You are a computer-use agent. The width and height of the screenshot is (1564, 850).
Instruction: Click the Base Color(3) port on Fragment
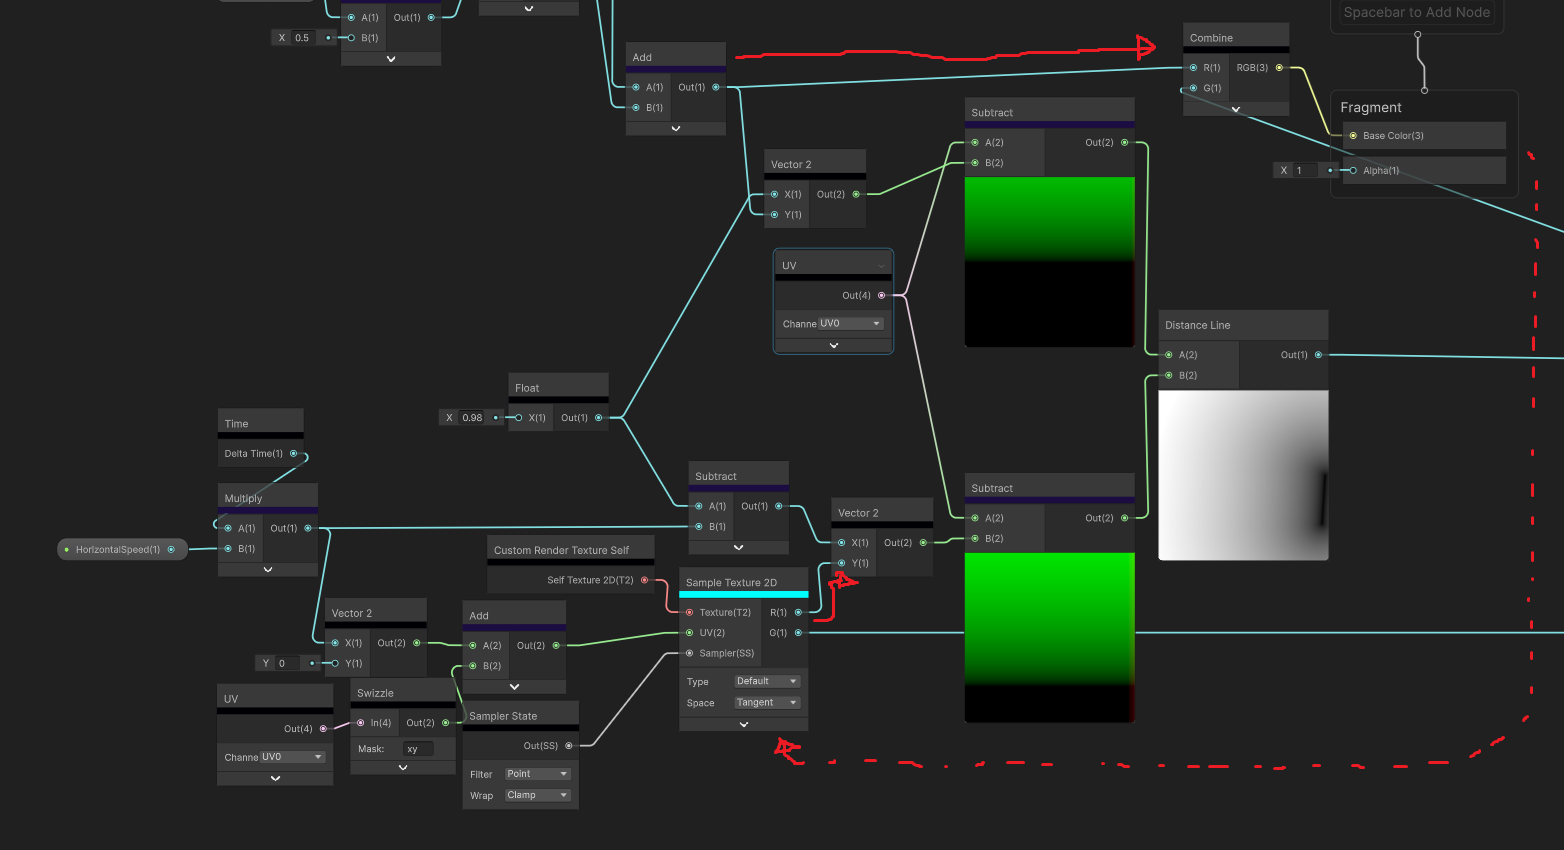(x=1353, y=136)
